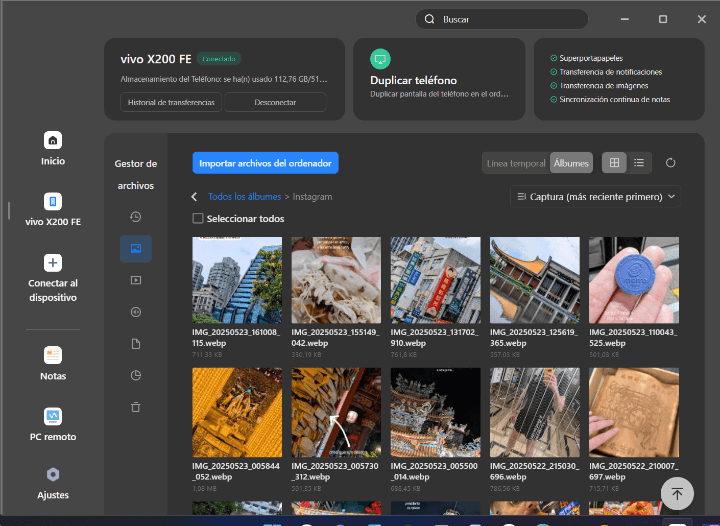Click Historial de transferencias button
The height and width of the screenshot is (526, 720).
point(171,102)
